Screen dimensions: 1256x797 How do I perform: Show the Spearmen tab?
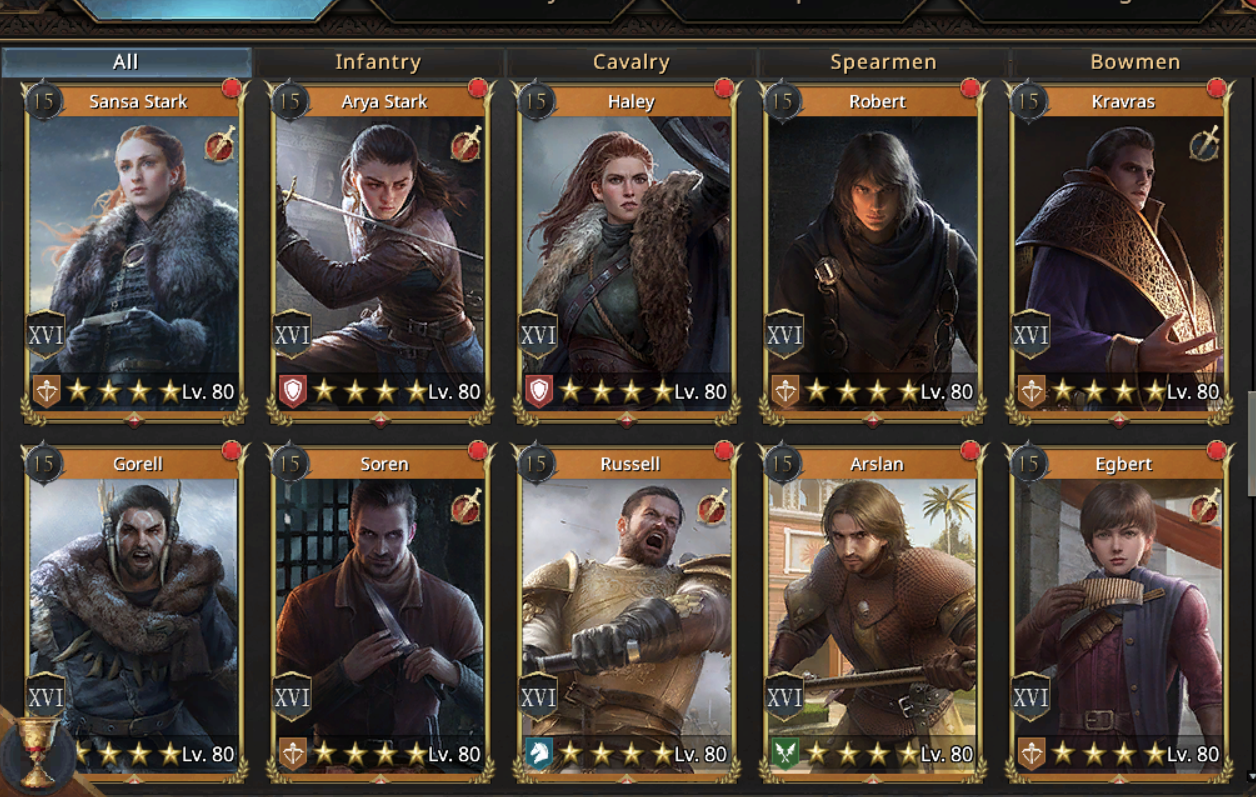pyautogui.click(x=883, y=62)
